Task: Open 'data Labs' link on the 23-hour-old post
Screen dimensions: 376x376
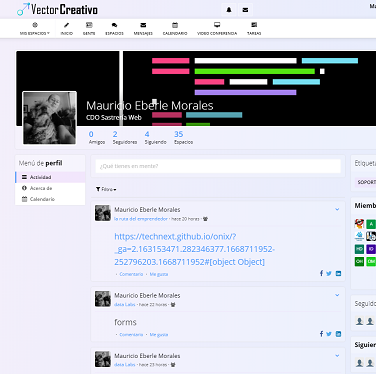Action: tap(125, 365)
